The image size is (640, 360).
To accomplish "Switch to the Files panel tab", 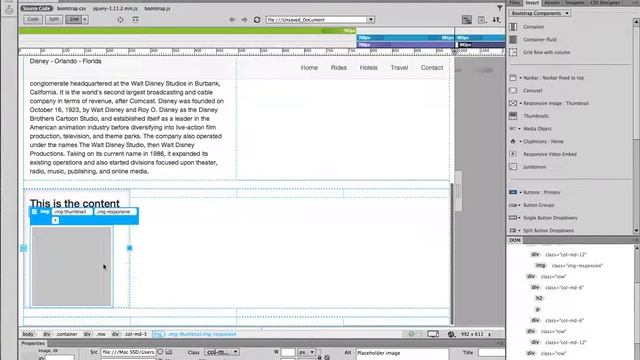I will coord(514,3).
